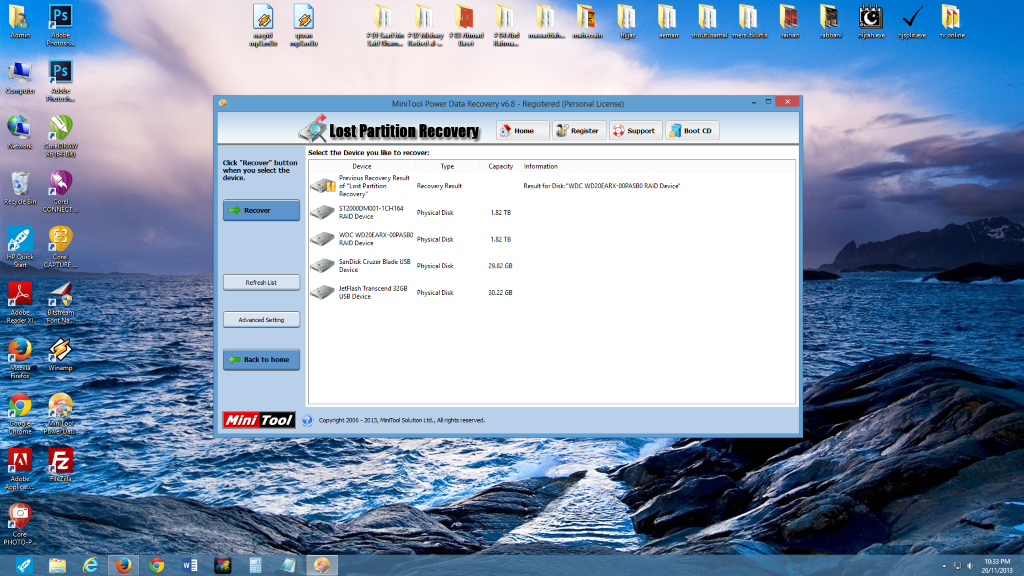The width and height of the screenshot is (1024, 576).
Task: Open Internet Explorer from the taskbar
Action: click(90, 566)
